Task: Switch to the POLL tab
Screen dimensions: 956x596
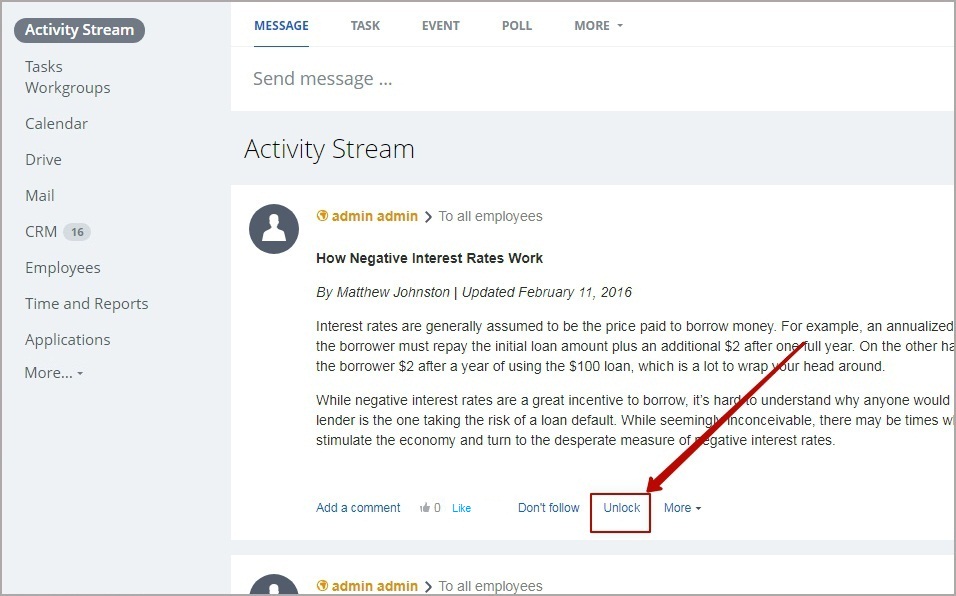Action: pyautogui.click(x=516, y=26)
